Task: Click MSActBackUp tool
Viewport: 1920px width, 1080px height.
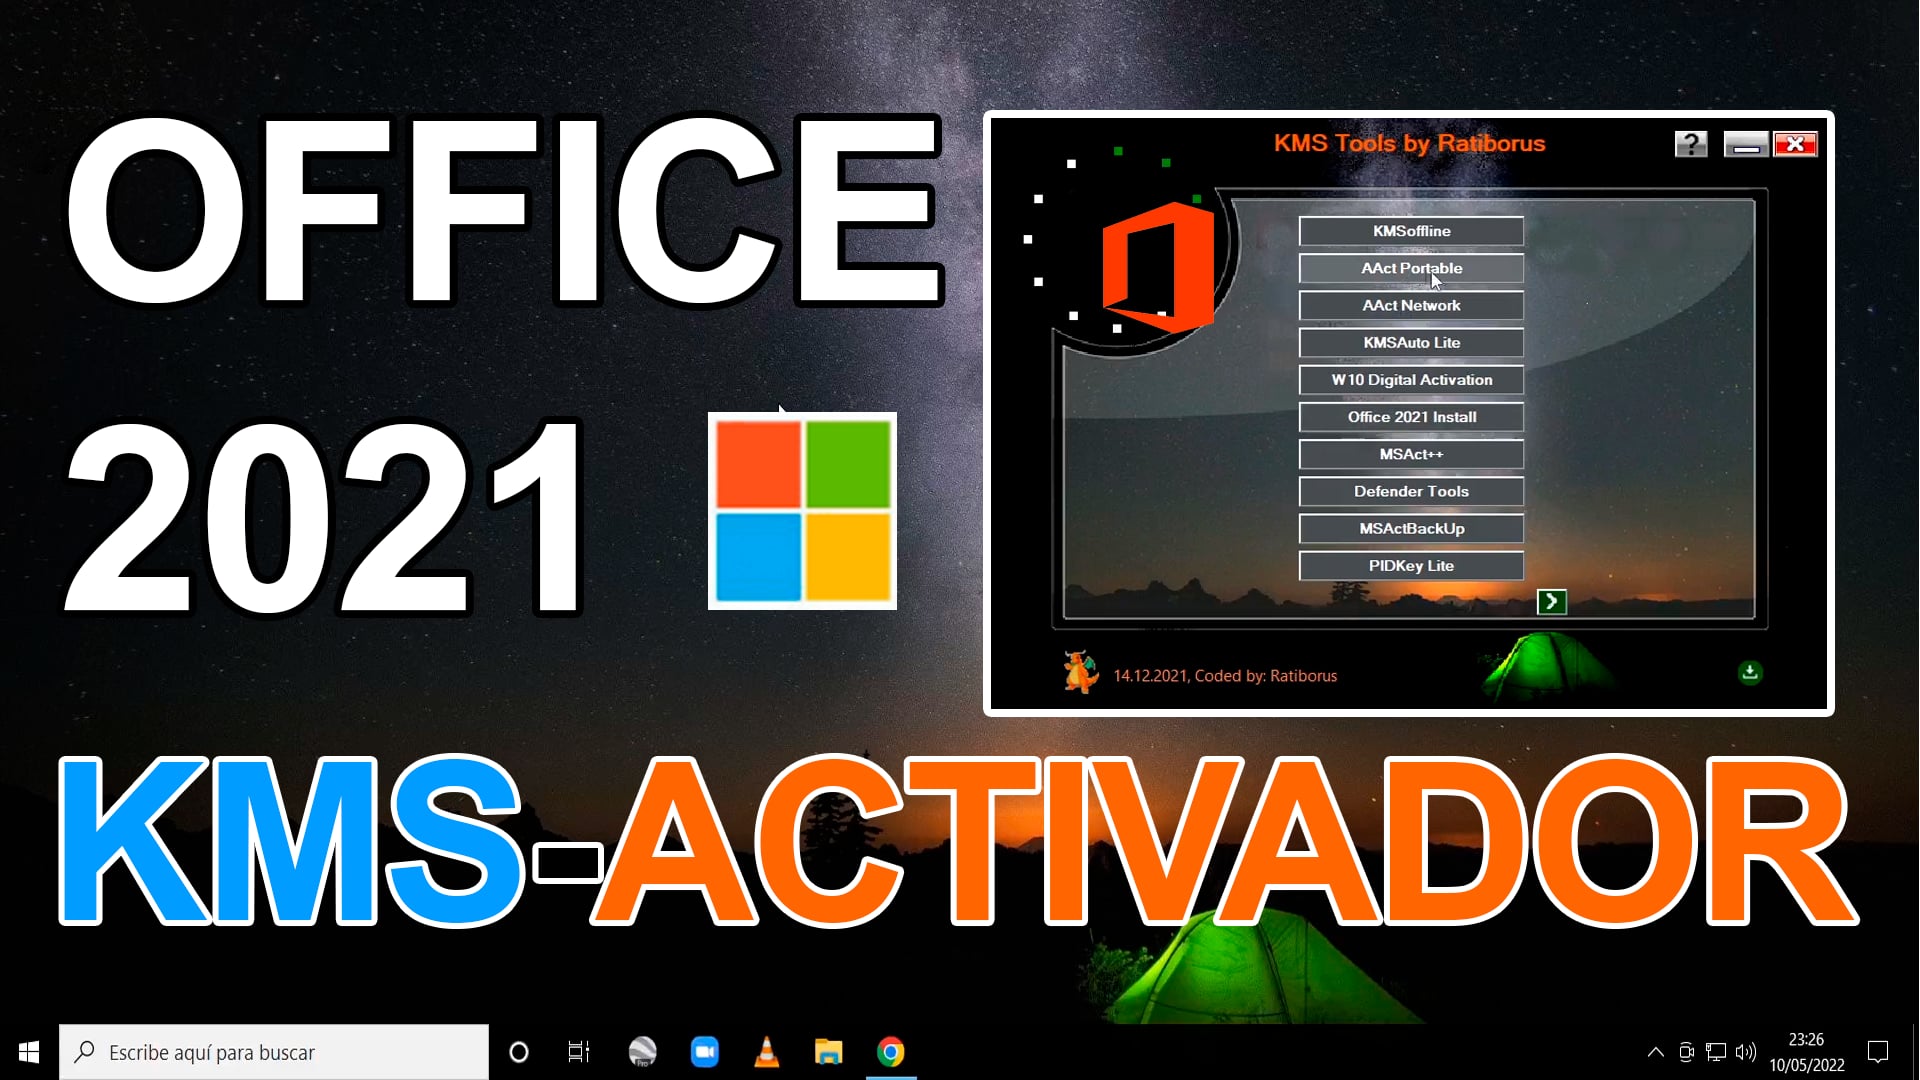Action: (x=1411, y=527)
